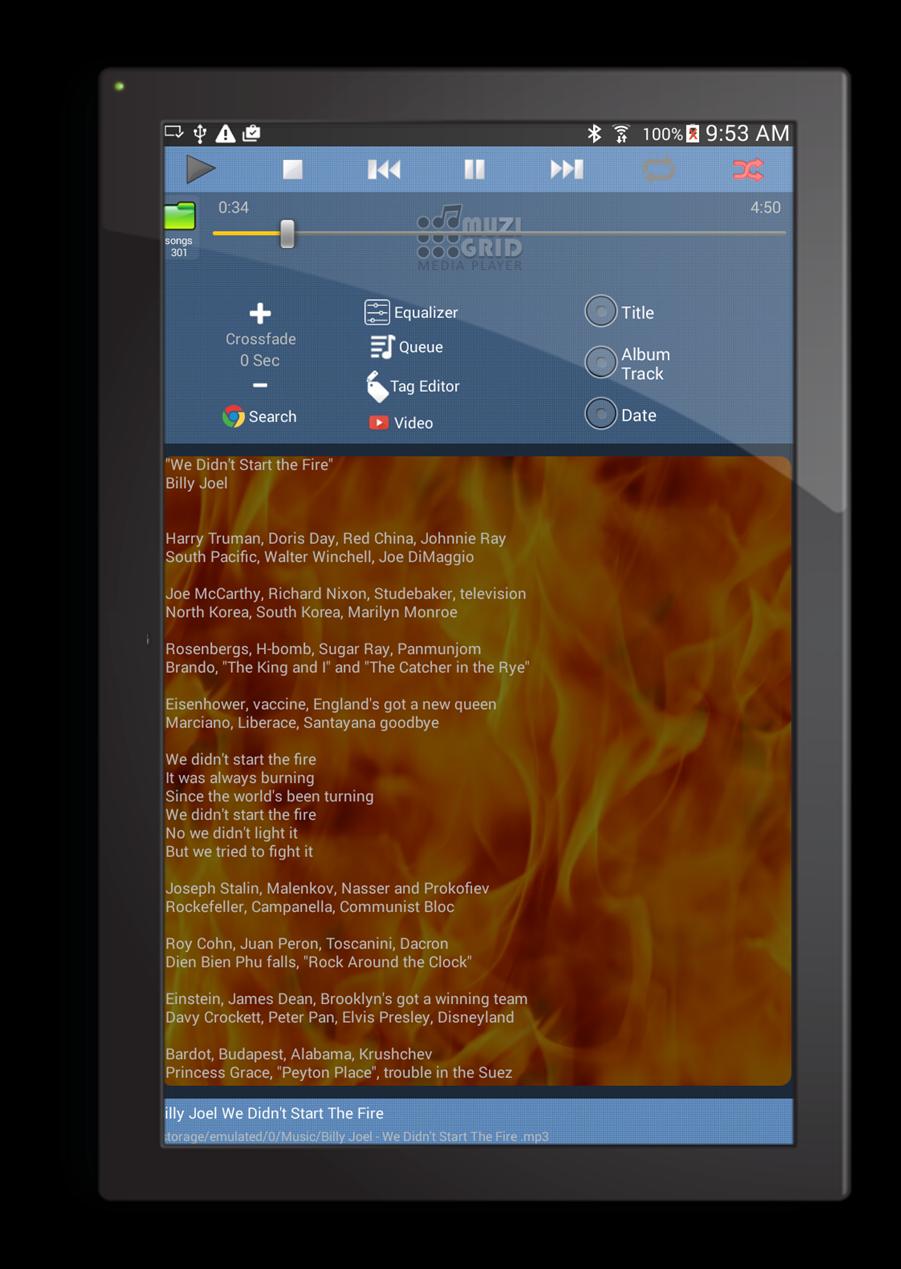Toggle the repeat loop icon
Image resolution: width=901 pixels, height=1269 pixels.
tap(658, 170)
